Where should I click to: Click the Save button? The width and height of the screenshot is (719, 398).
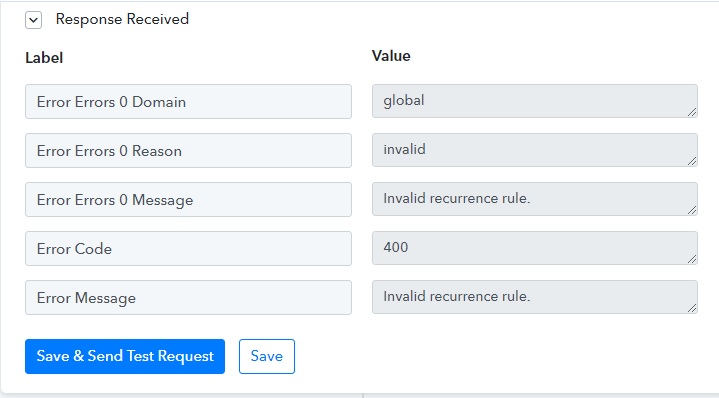pos(267,356)
